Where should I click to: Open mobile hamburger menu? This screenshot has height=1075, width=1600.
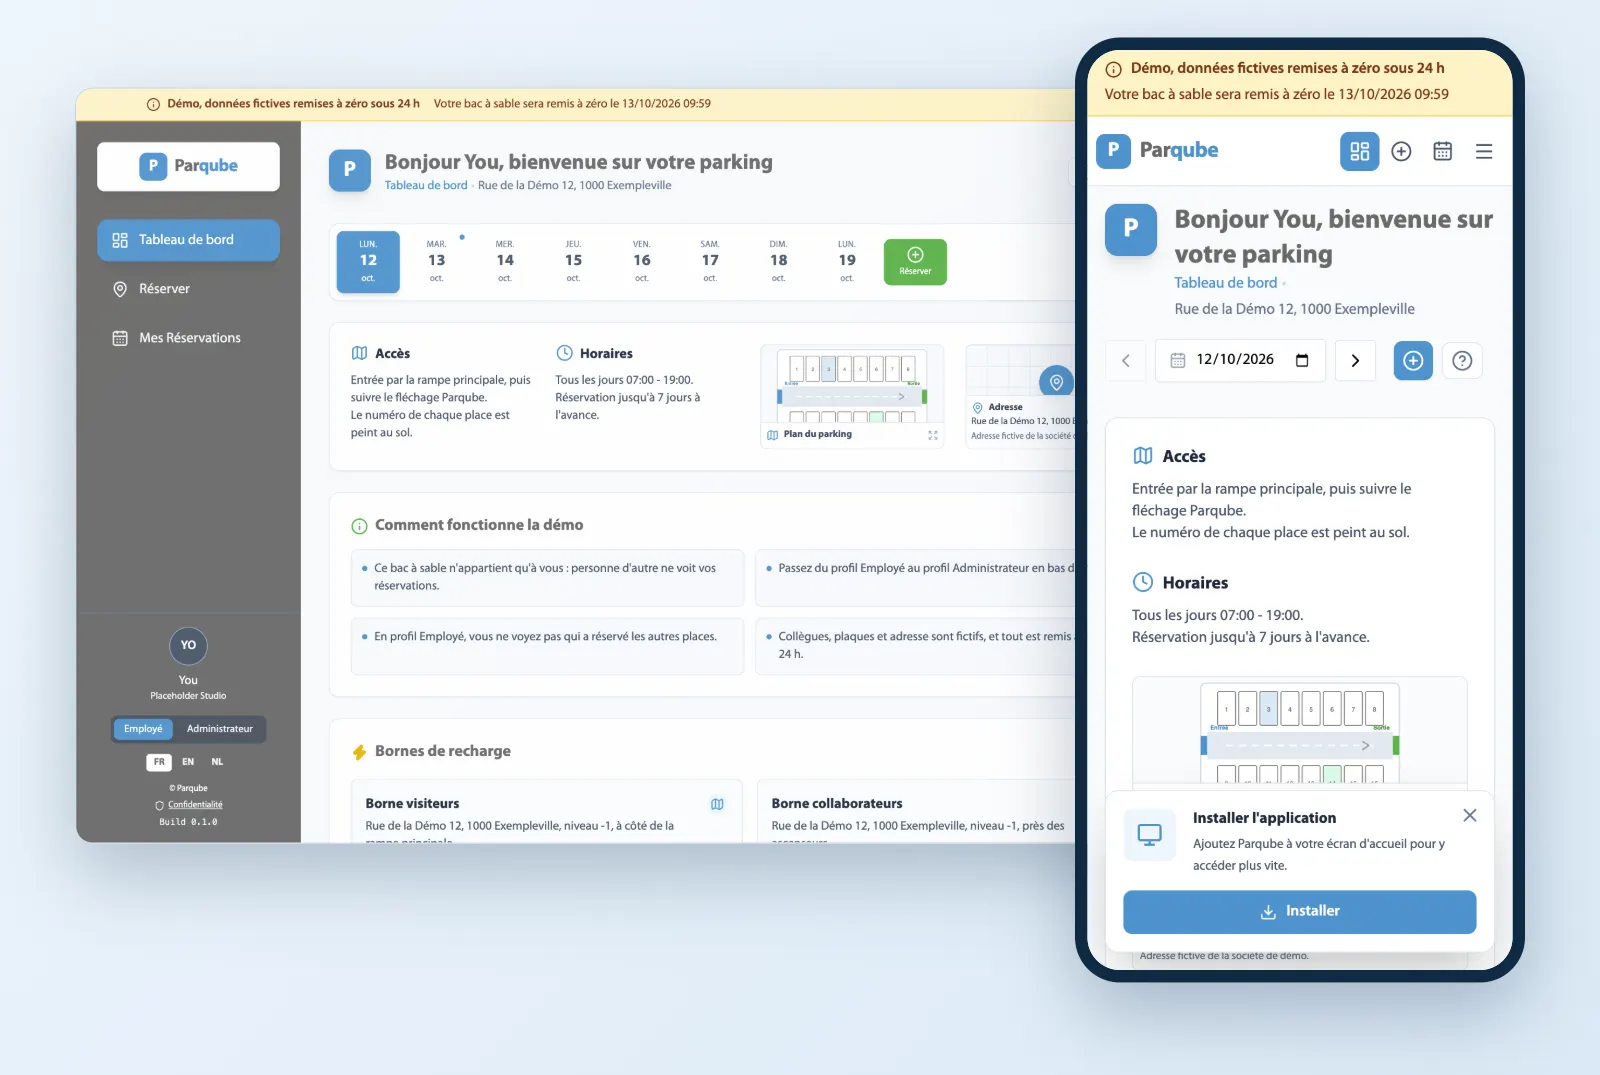[x=1484, y=151]
